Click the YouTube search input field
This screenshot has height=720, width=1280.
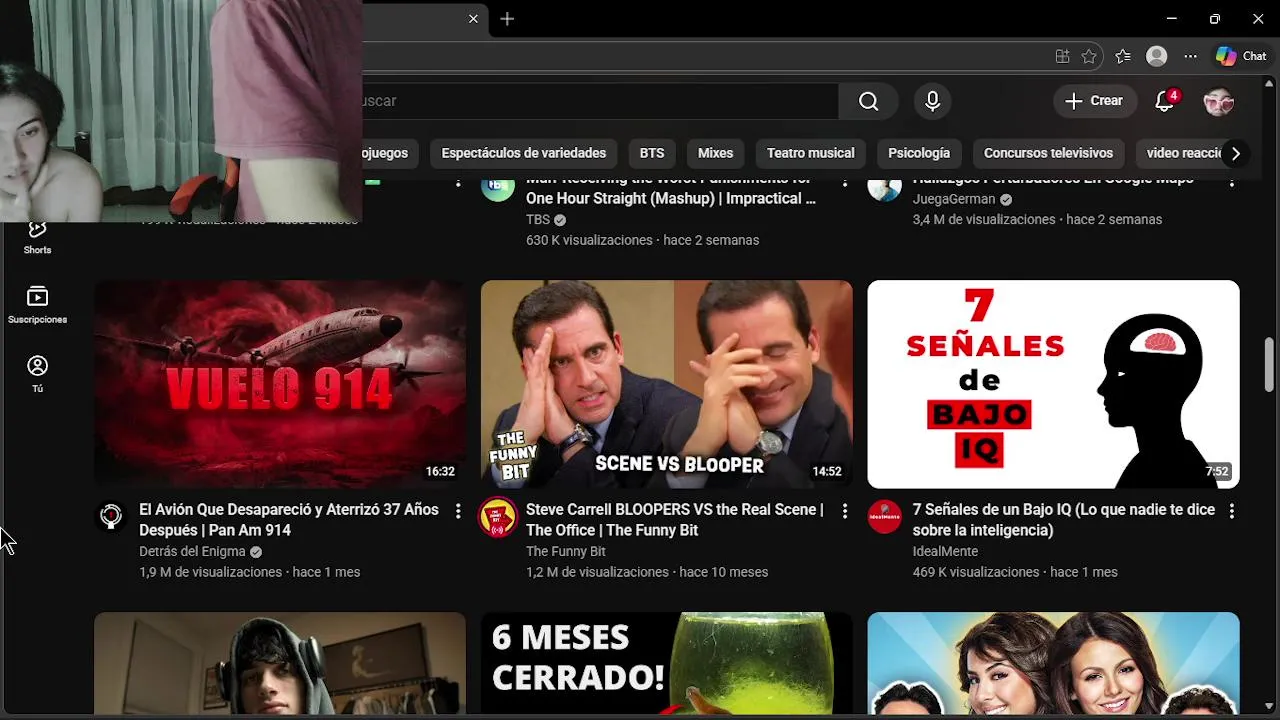(x=600, y=101)
